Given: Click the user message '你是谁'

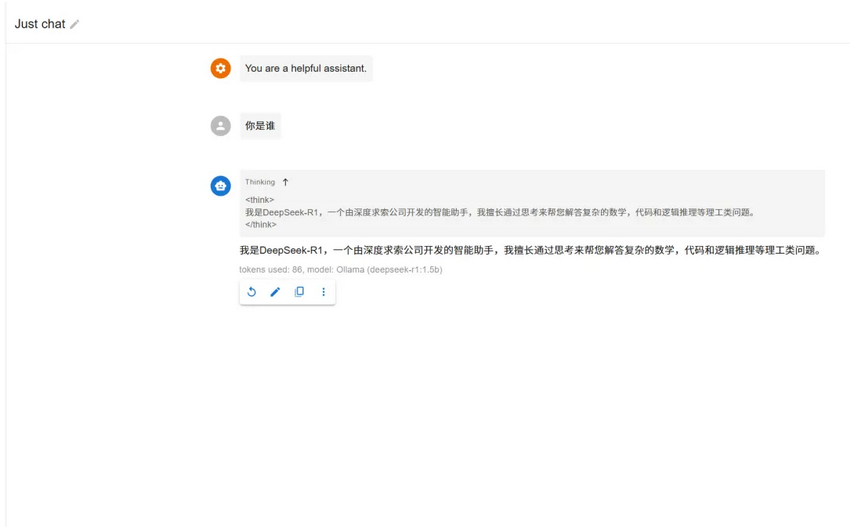Looking at the screenshot, I should [x=260, y=126].
